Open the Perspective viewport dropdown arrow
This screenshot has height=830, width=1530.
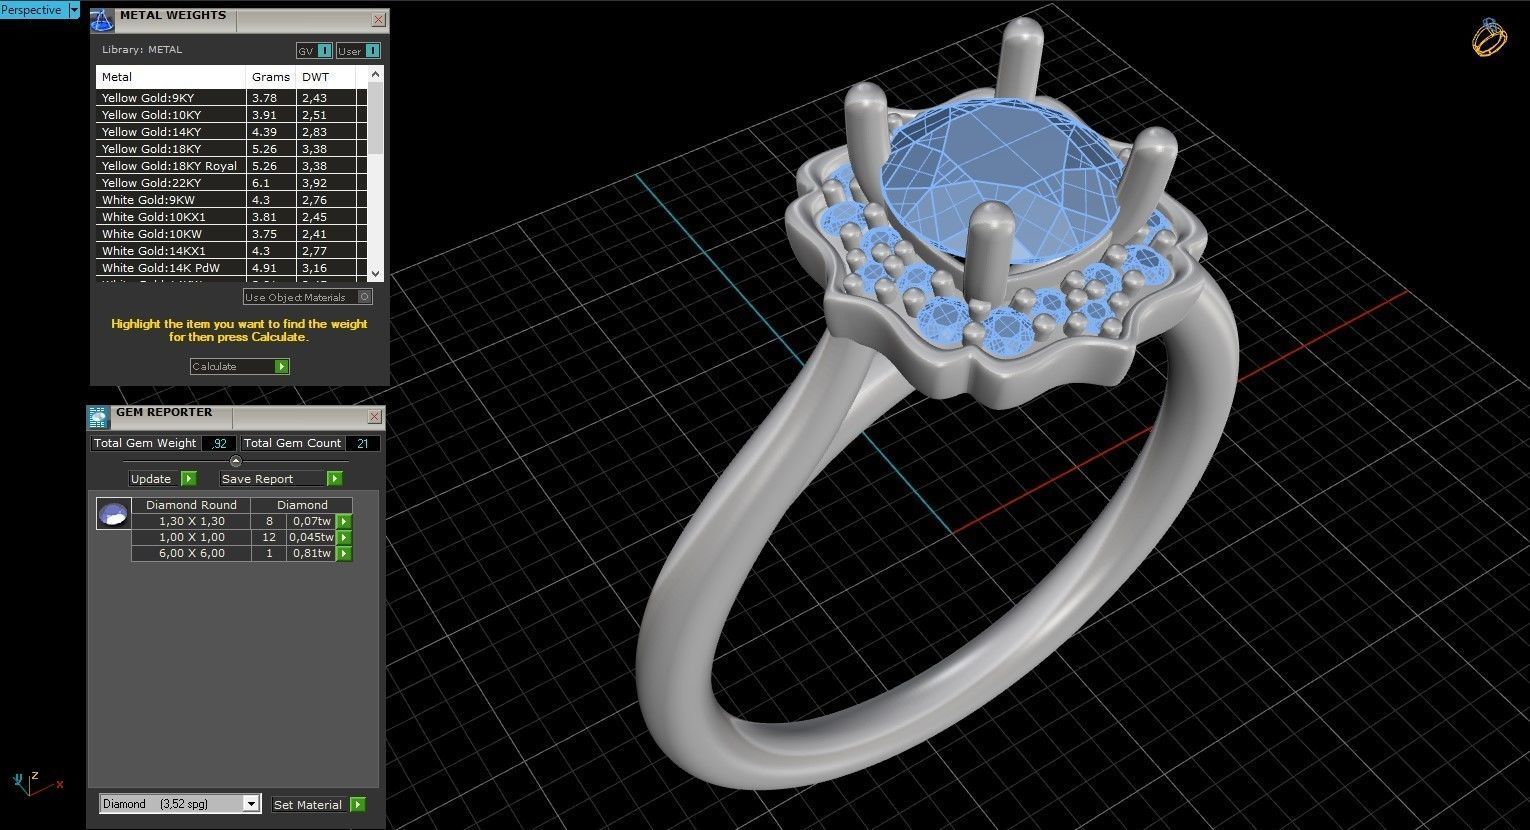pos(73,10)
